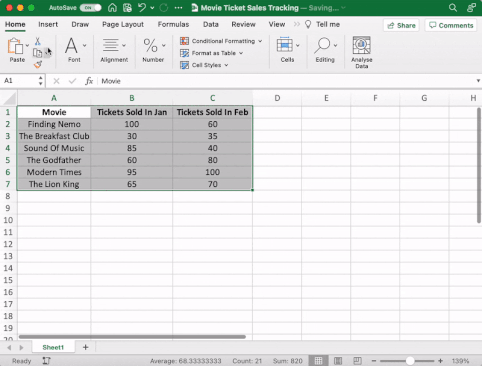
Task: Open the Search magnifier in title bar
Action: [x=453, y=8]
